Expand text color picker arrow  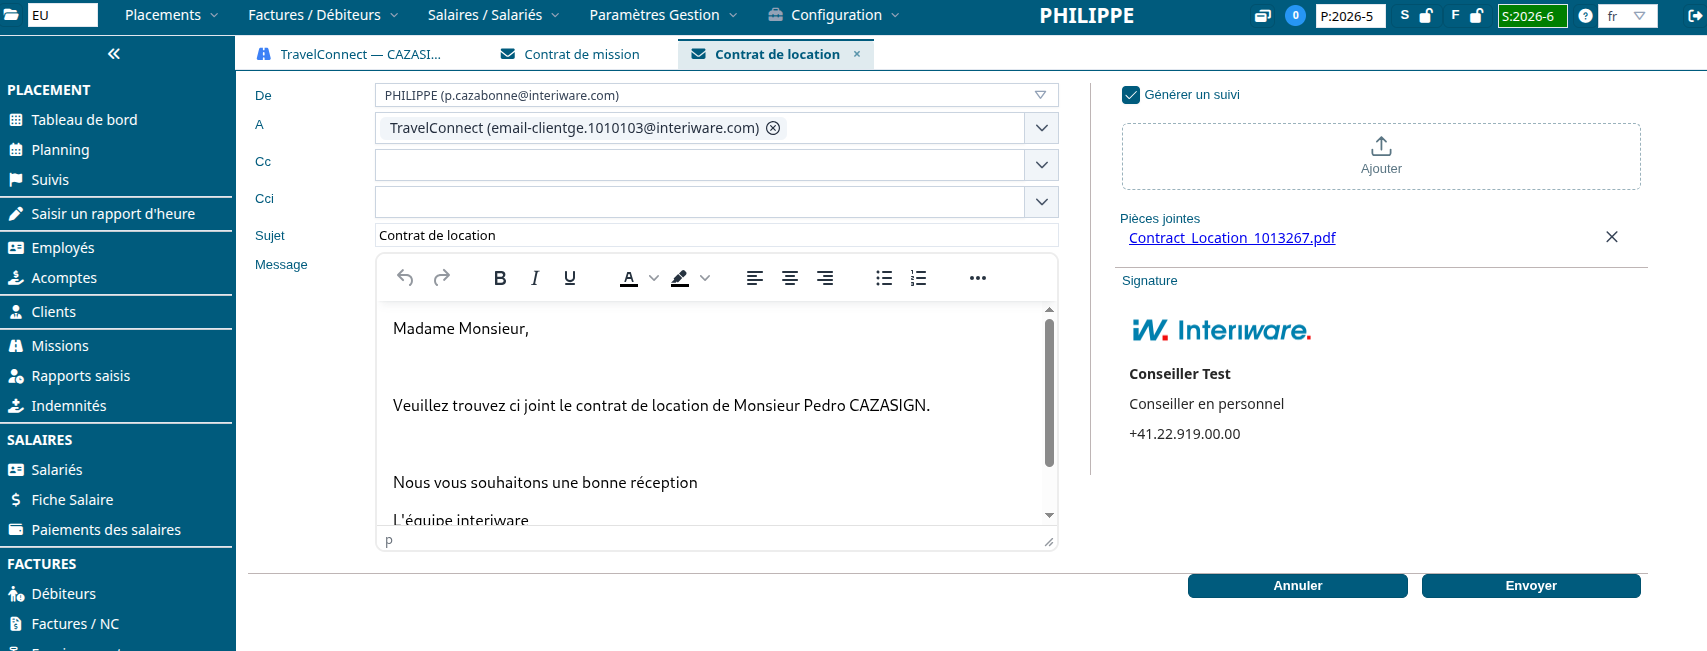[654, 278]
